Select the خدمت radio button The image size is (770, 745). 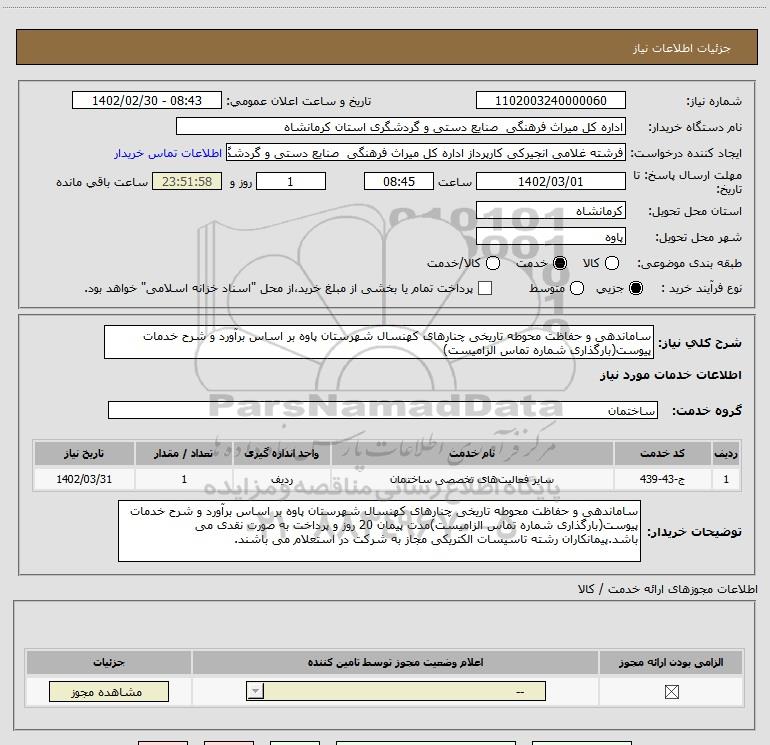pos(559,263)
